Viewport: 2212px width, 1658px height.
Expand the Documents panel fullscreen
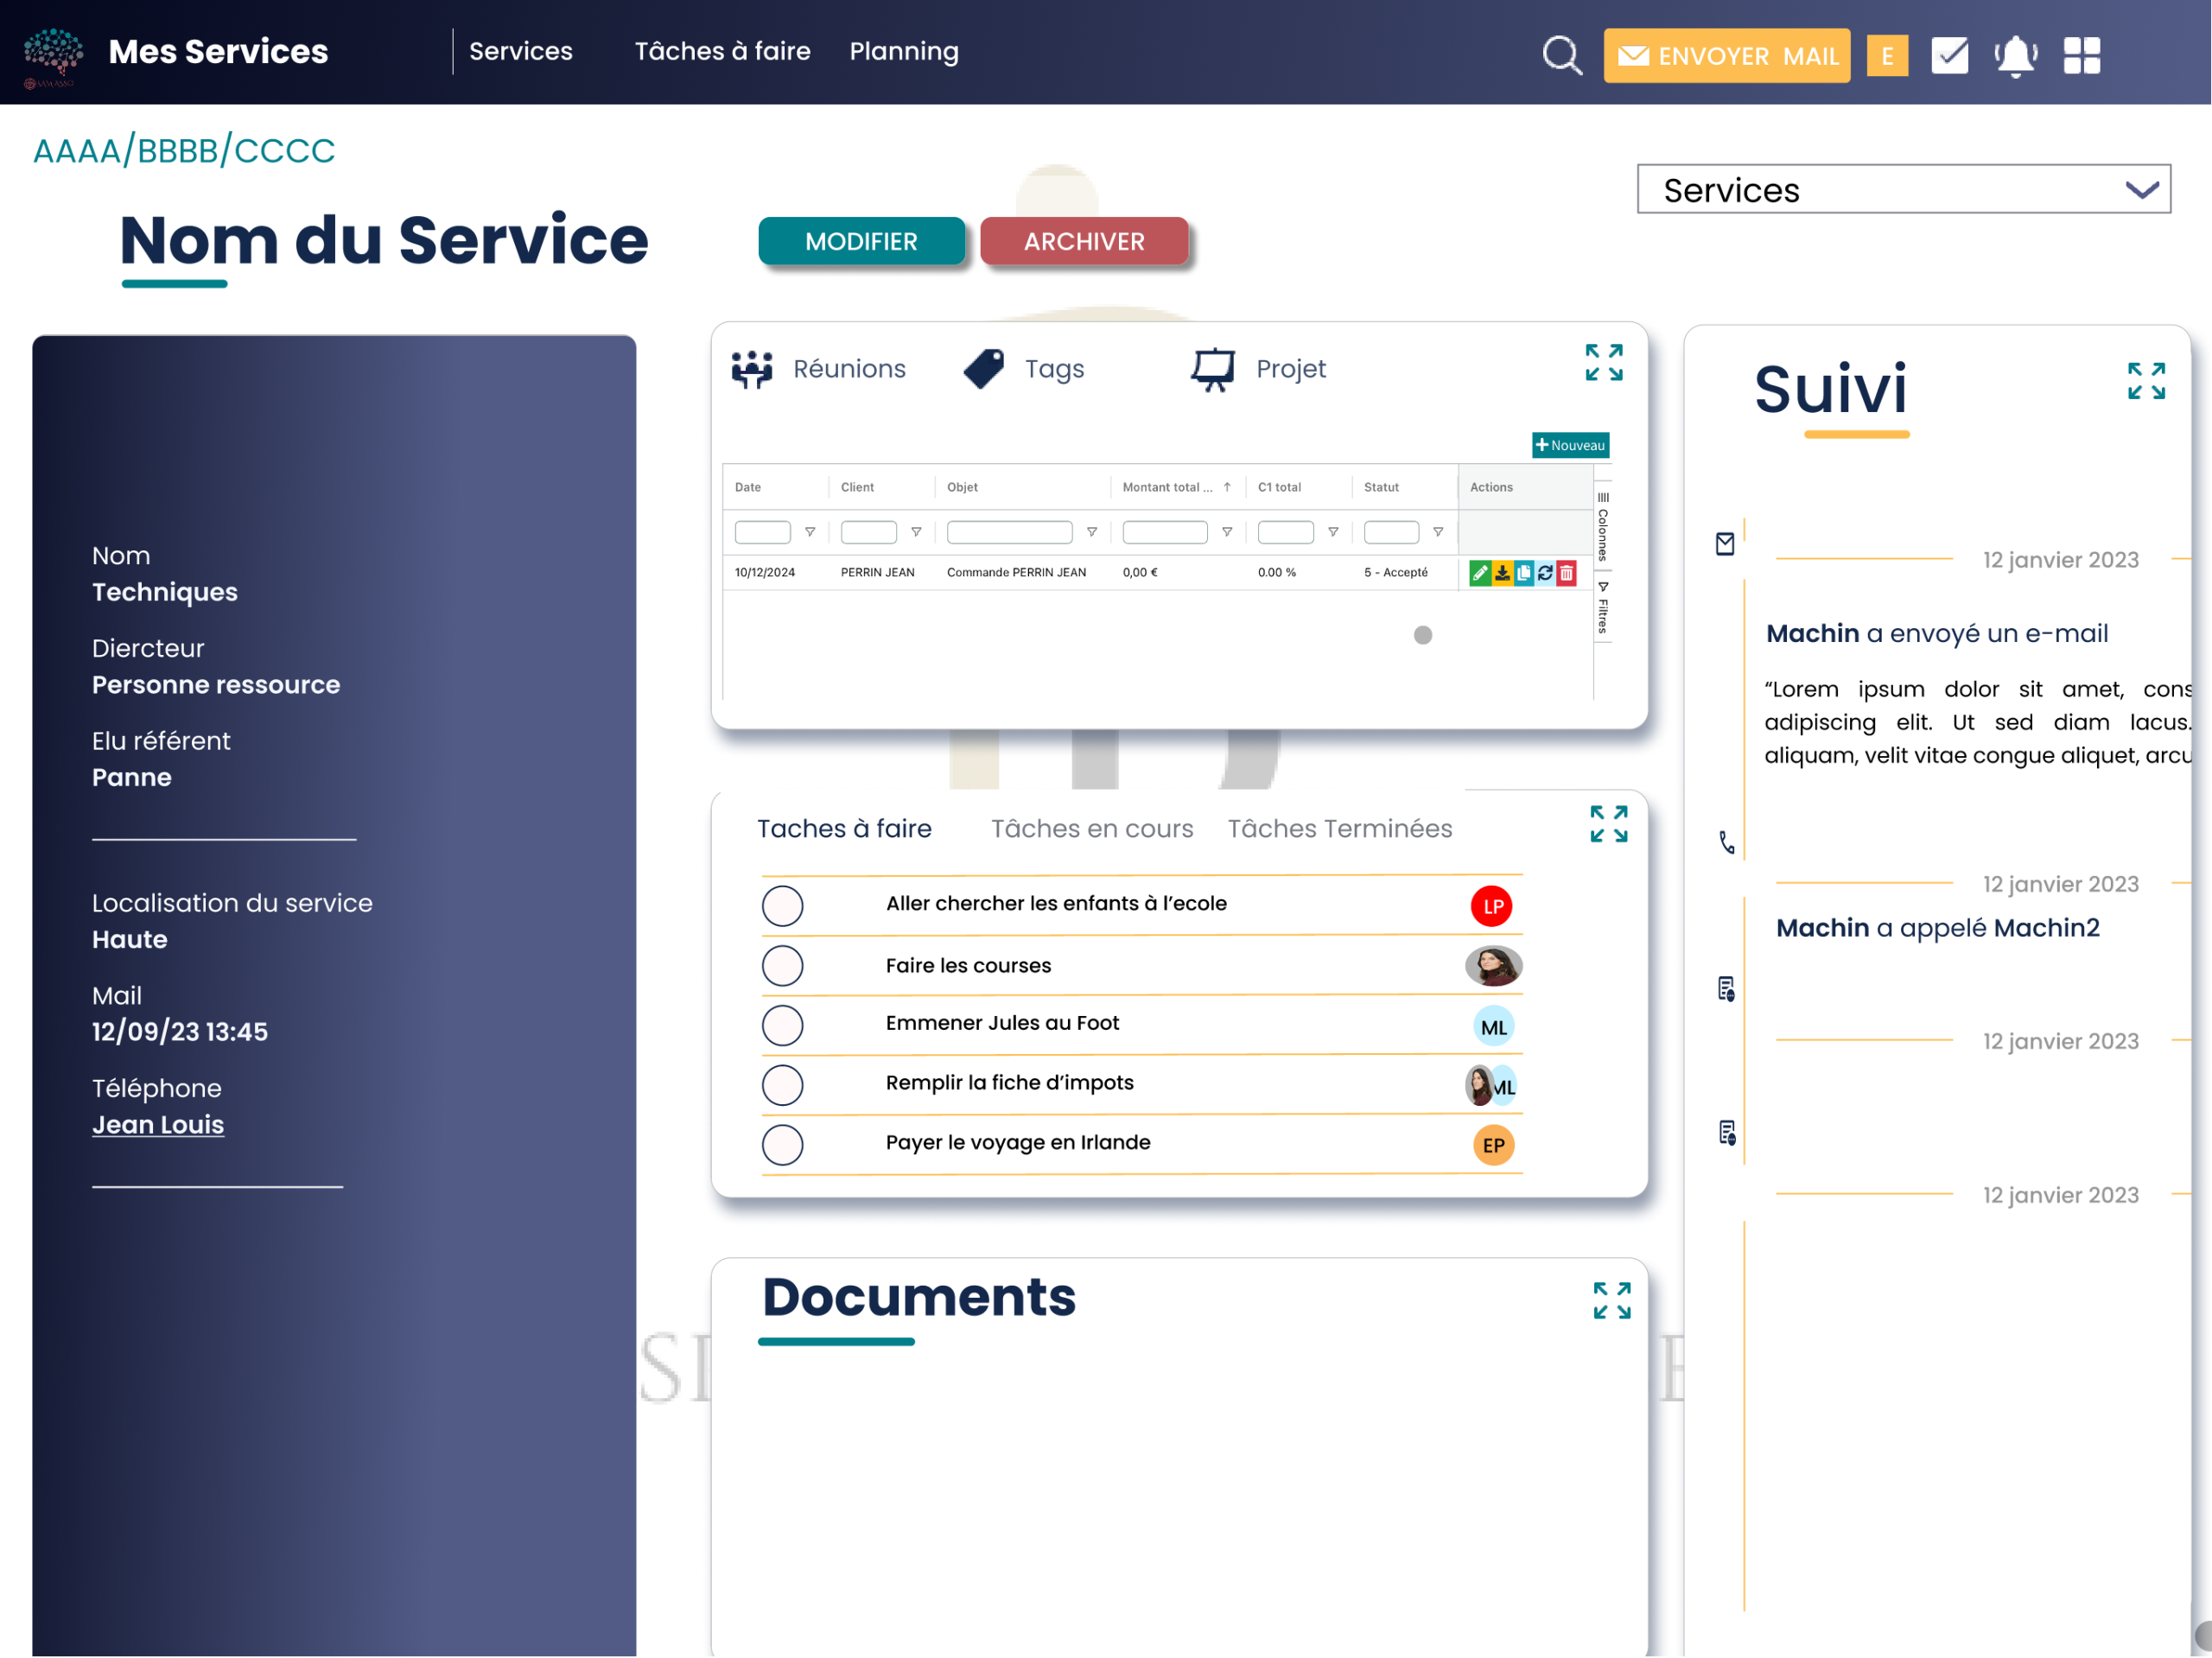click(x=1612, y=1300)
